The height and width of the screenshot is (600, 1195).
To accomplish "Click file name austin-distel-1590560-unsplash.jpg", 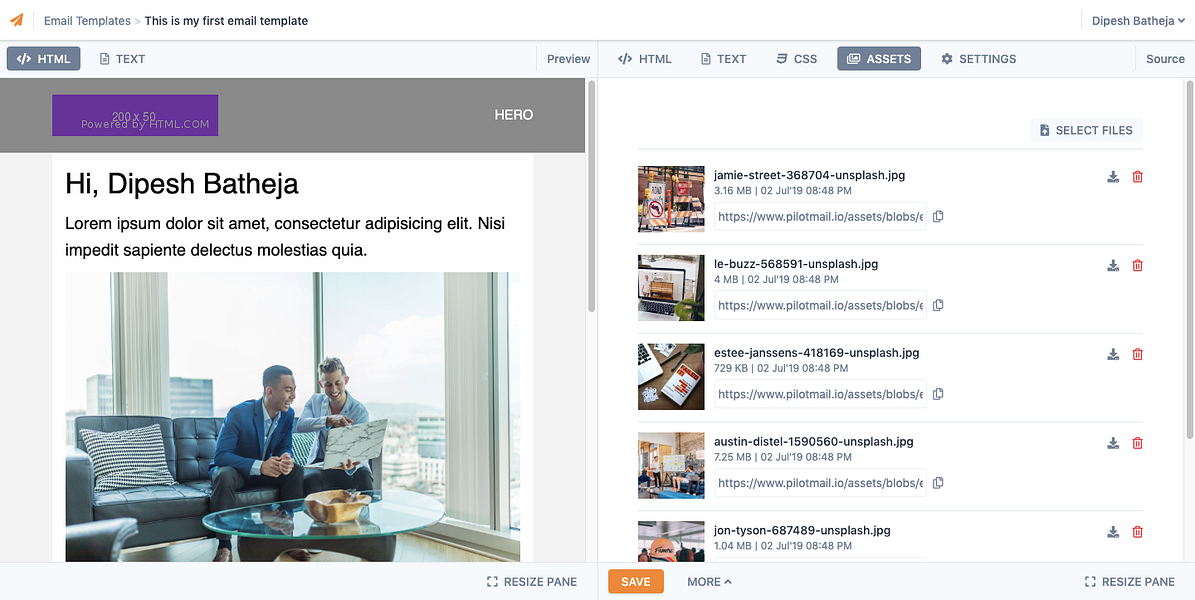I will 813,441.
